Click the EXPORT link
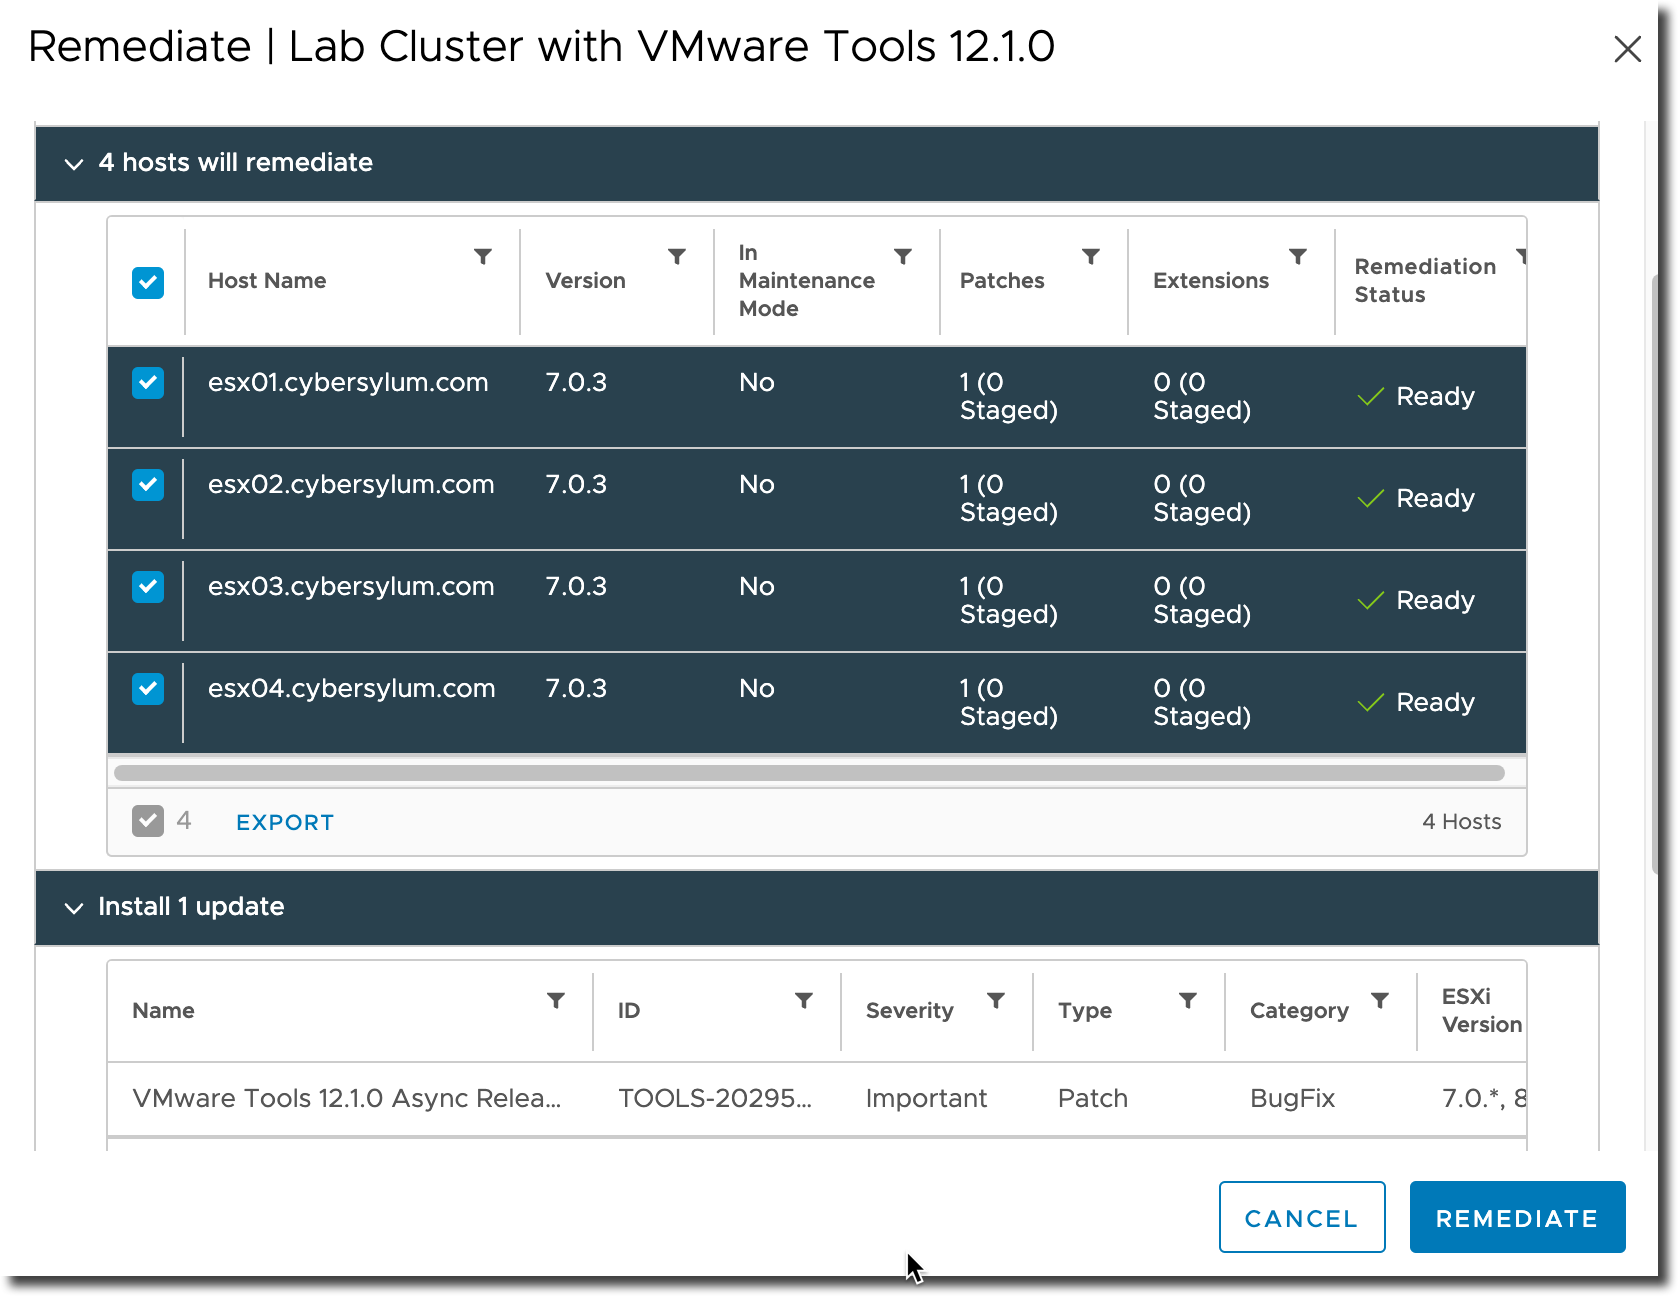This screenshot has width=1678, height=1296. point(285,822)
